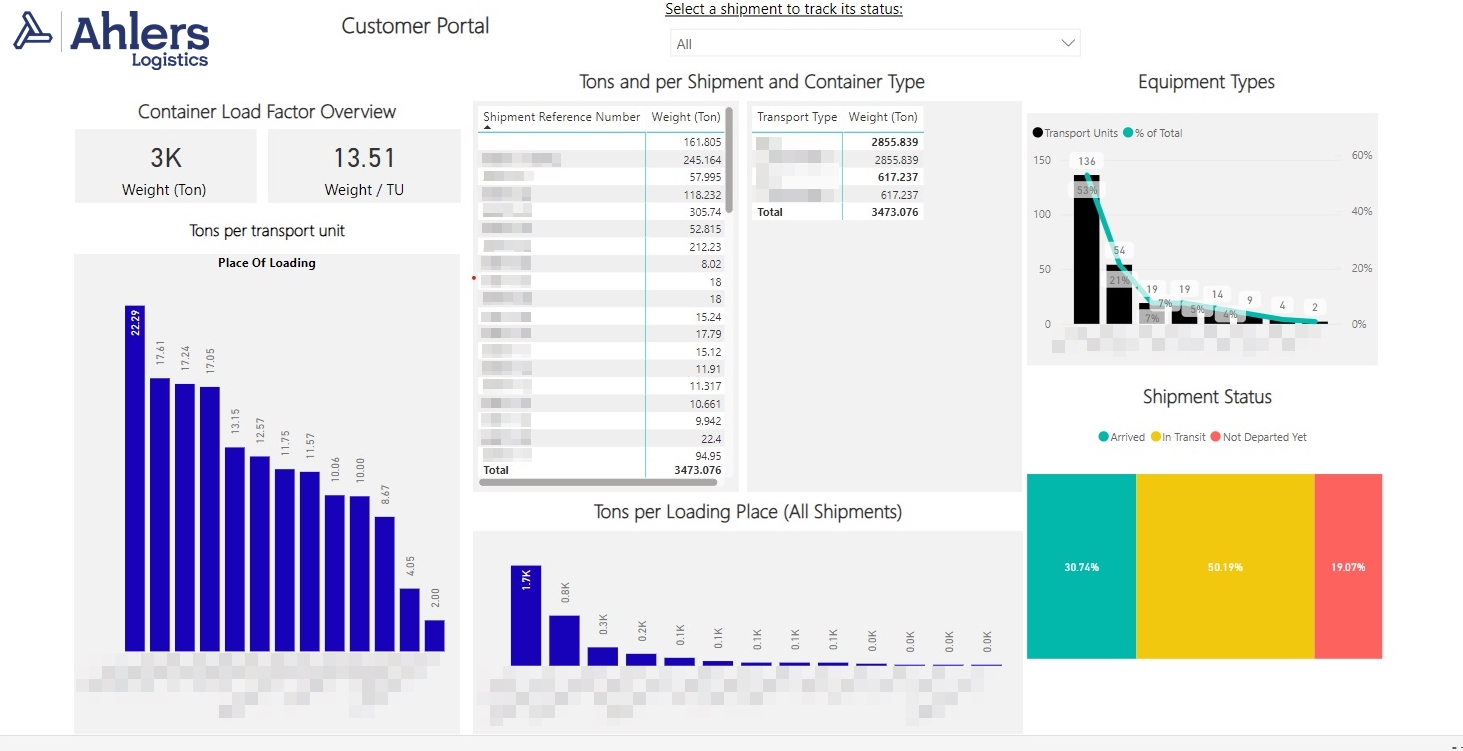Click the shipment table vertical scrollbar
Image resolution: width=1463 pixels, height=751 pixels.
tap(729, 160)
